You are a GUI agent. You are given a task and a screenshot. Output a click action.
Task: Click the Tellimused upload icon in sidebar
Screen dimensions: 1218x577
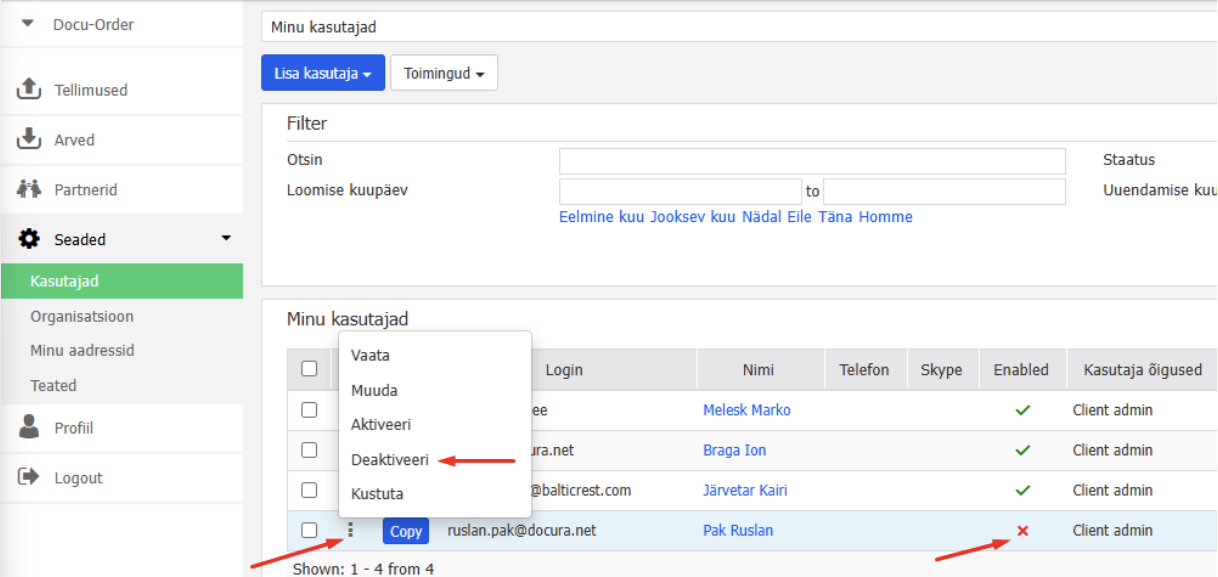(29, 89)
